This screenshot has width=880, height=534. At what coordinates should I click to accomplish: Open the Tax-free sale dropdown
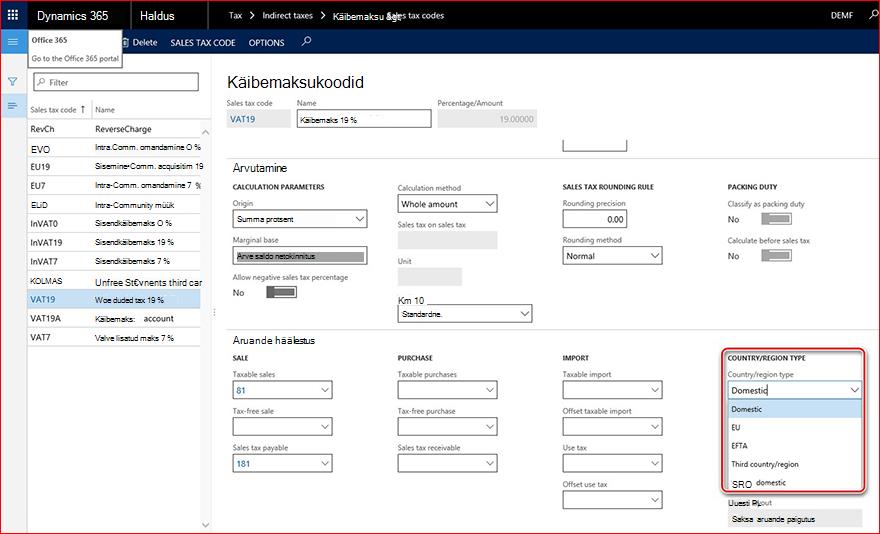pyautogui.click(x=282, y=427)
